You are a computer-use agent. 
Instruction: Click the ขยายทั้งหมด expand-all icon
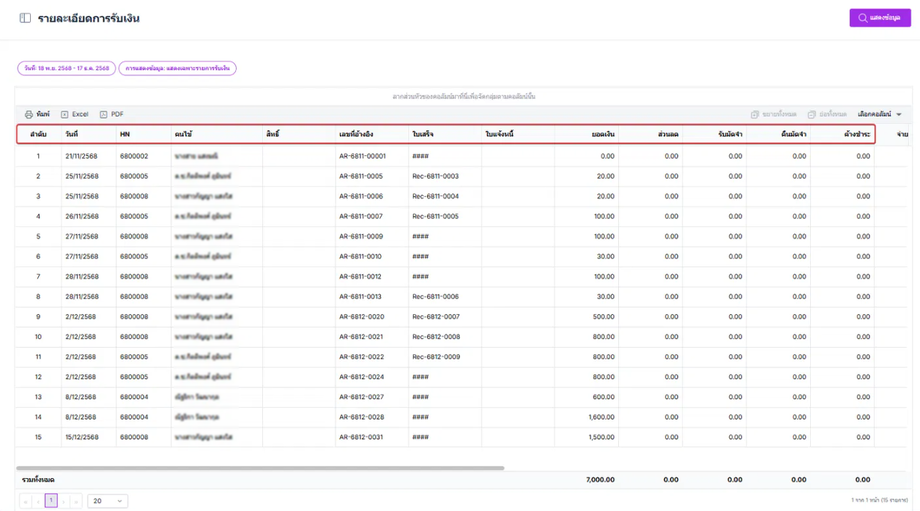click(x=755, y=115)
